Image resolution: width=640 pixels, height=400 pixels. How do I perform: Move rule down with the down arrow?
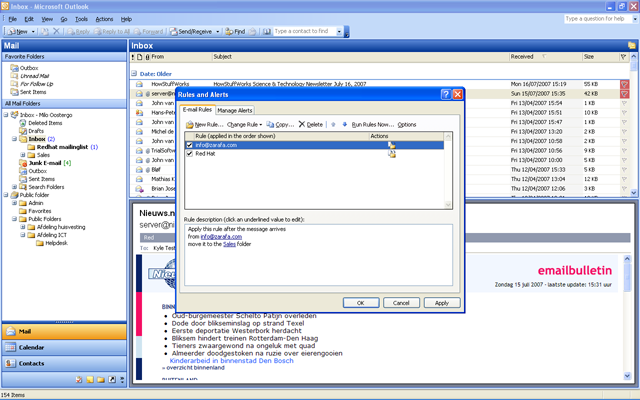point(344,124)
